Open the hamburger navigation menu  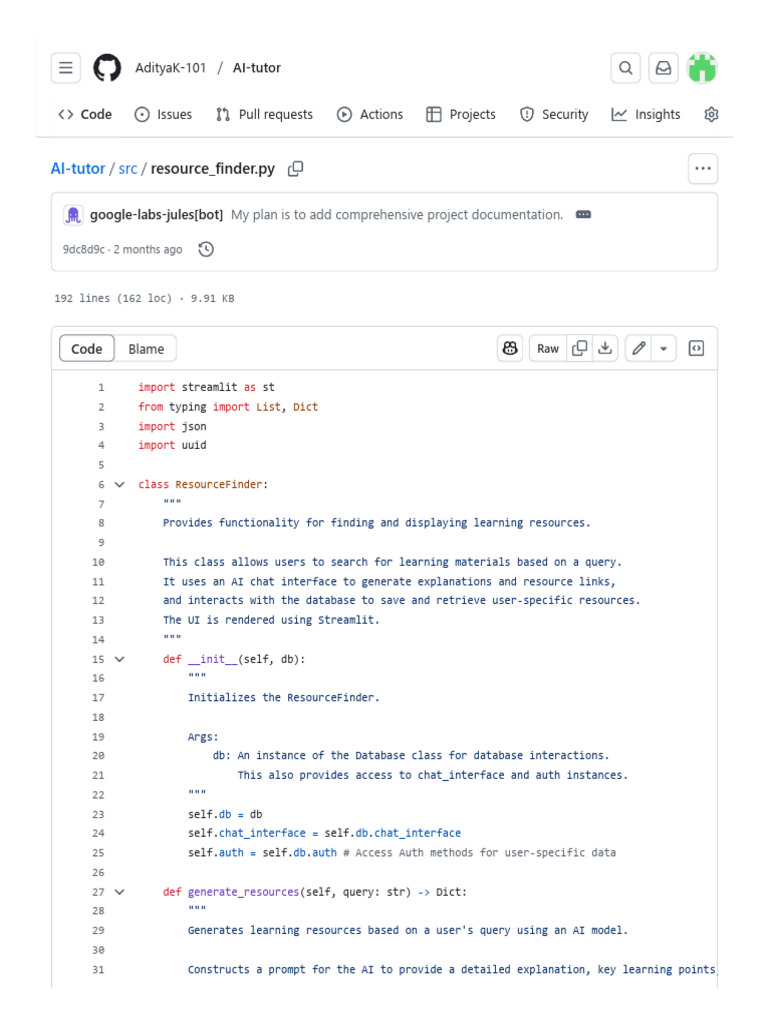point(66,68)
